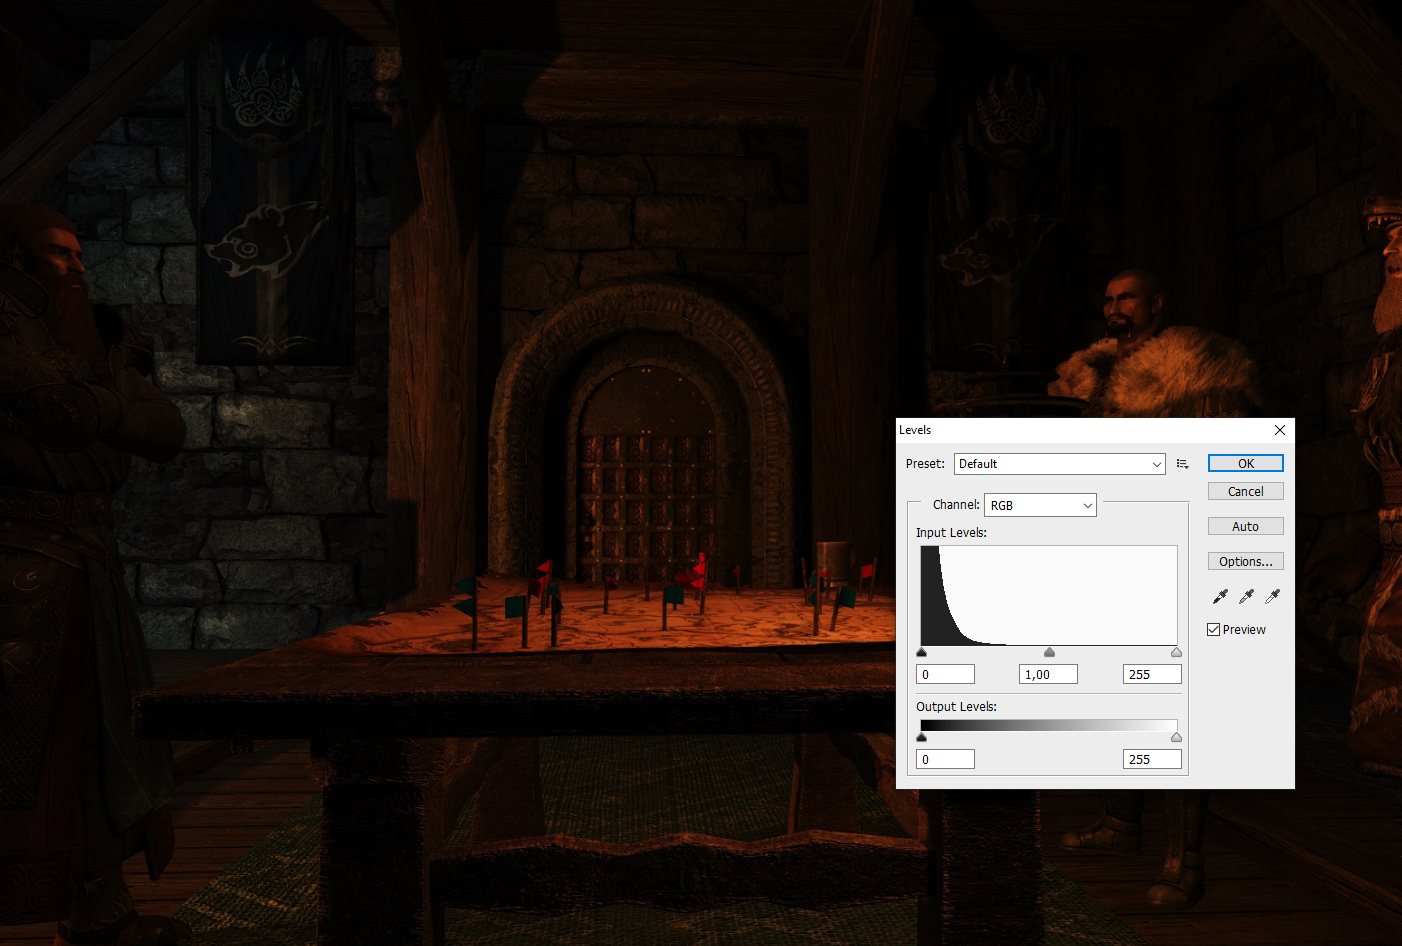Click the "Channel:" label
Screen dimensions: 1402x946
point(956,505)
